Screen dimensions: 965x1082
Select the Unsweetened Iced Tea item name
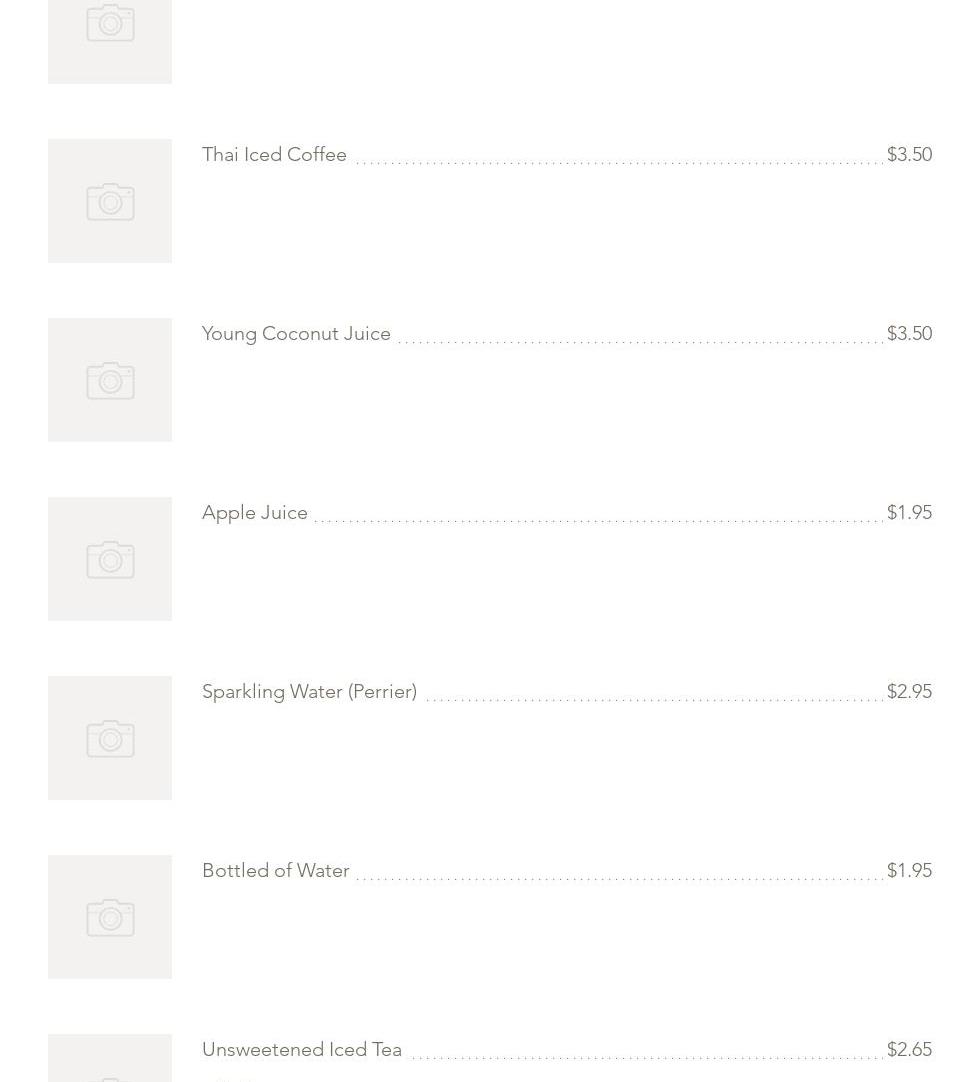tap(302, 1050)
